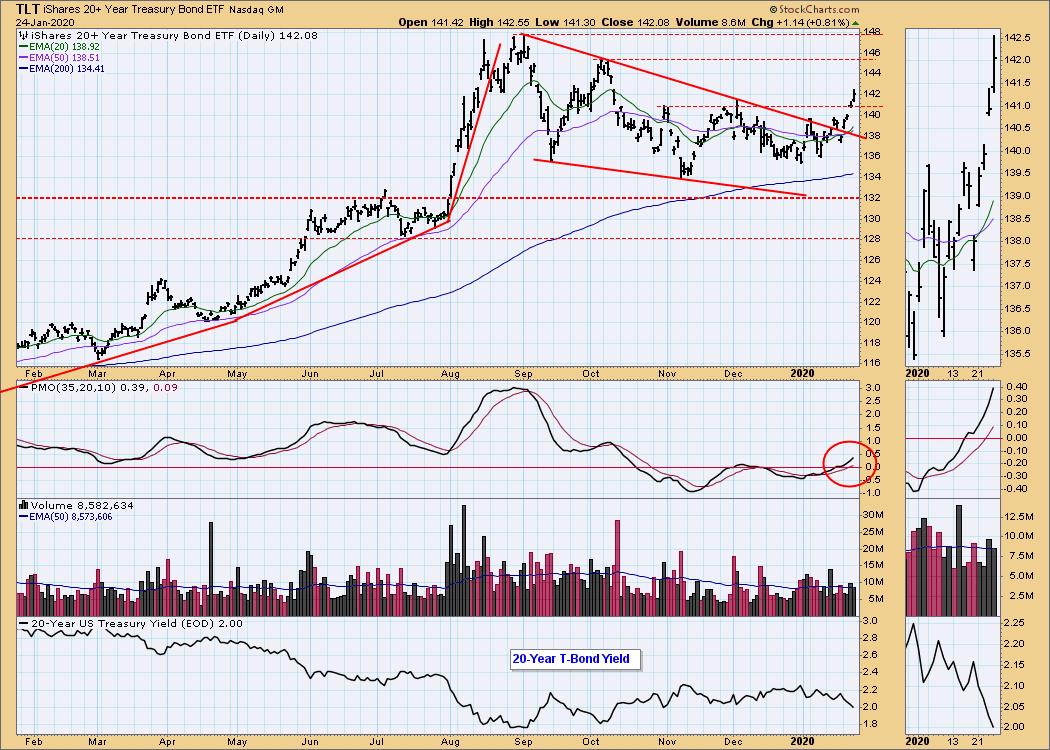Click the 20-Year T-Bond Yield annotation box
The height and width of the screenshot is (750, 1050).
575,659
